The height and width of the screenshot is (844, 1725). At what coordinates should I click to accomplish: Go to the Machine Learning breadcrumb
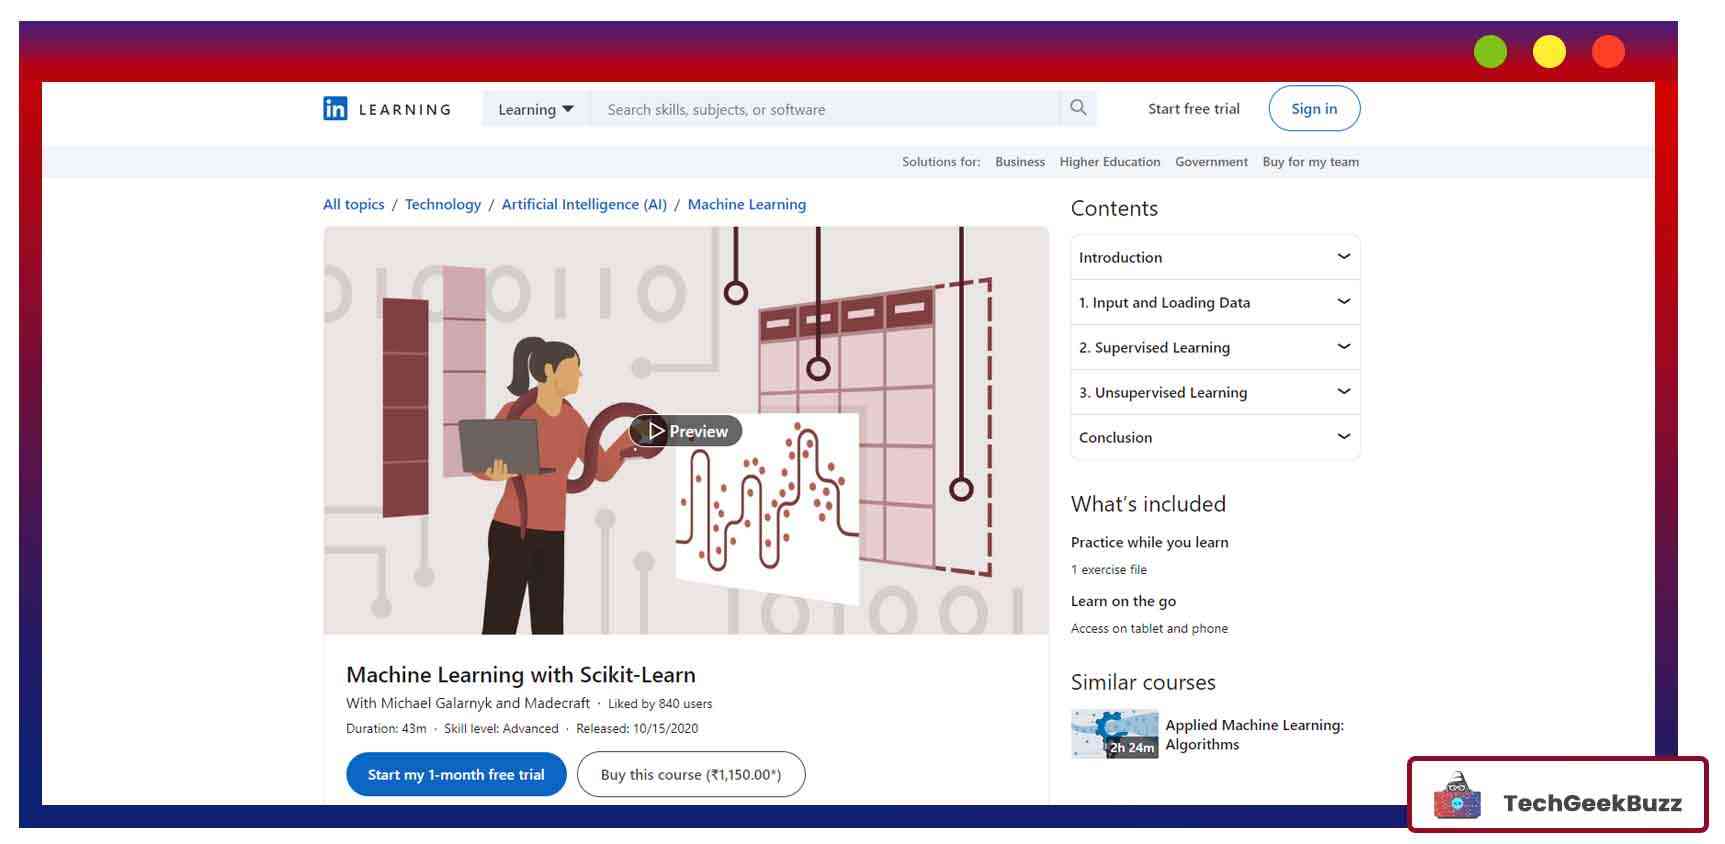point(746,204)
